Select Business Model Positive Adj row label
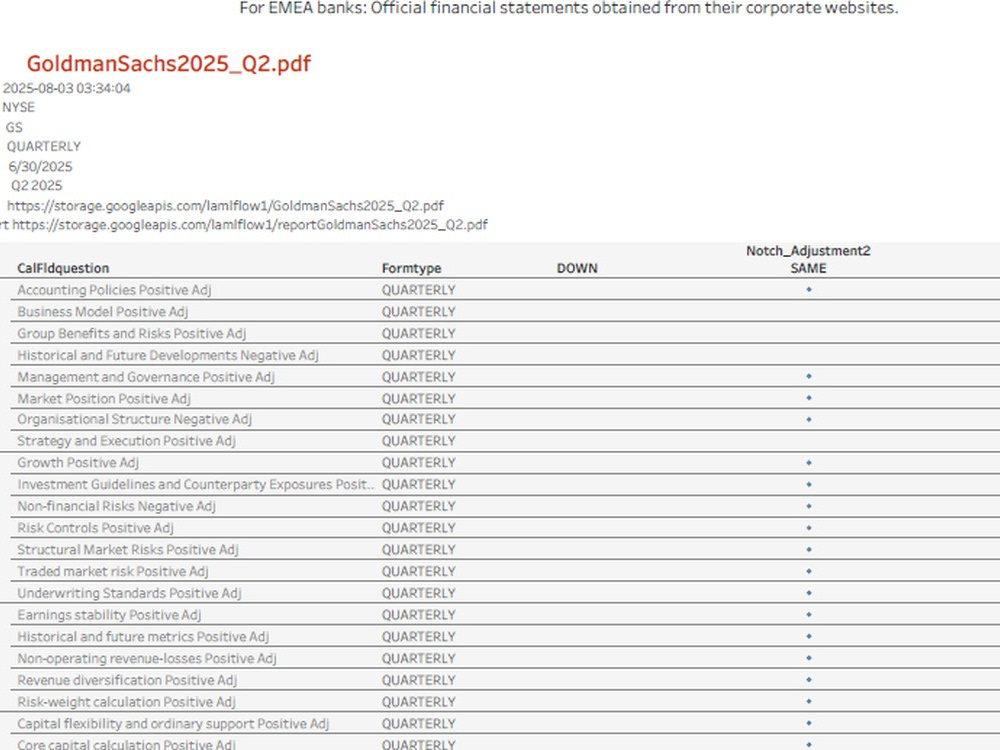This screenshot has height=750, width=1000. [x=103, y=312]
